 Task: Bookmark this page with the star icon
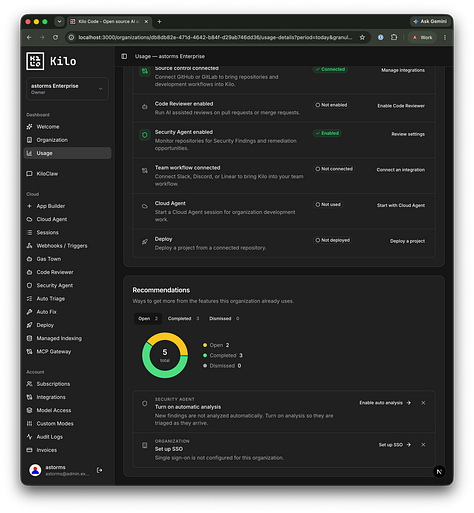(x=362, y=38)
